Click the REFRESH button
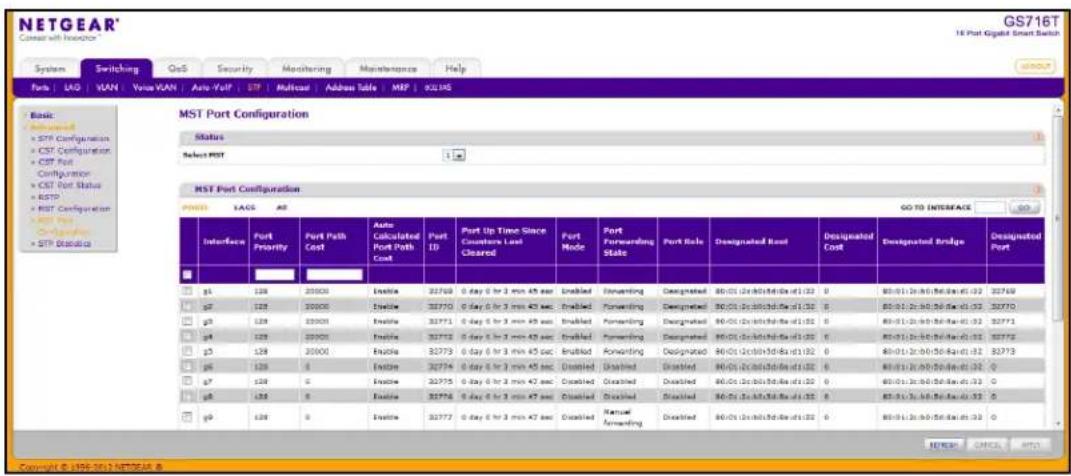 [944, 445]
